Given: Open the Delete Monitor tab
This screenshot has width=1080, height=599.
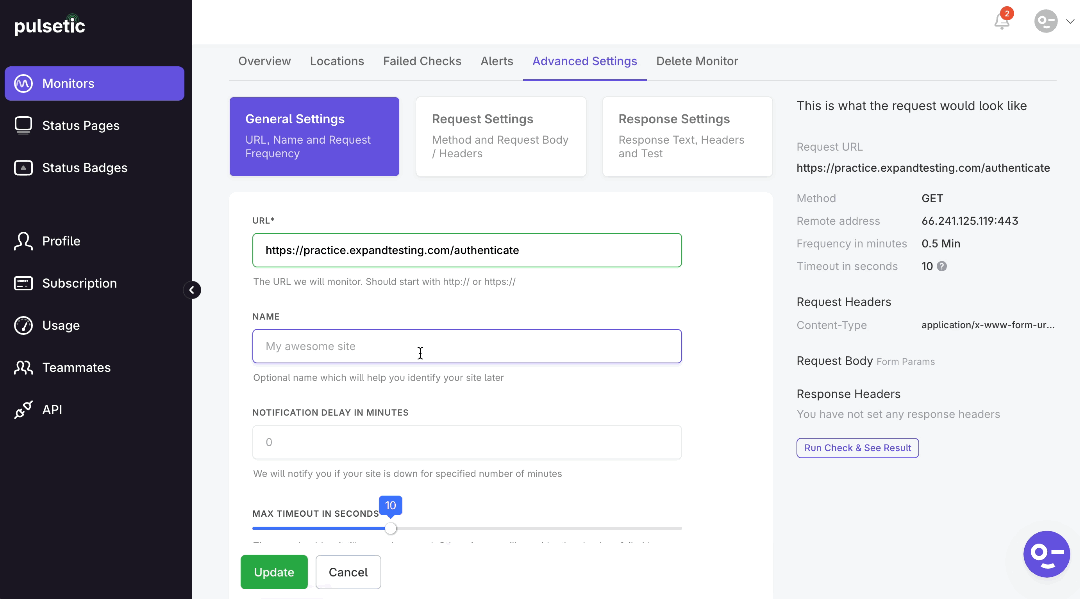Looking at the screenshot, I should click(x=697, y=61).
